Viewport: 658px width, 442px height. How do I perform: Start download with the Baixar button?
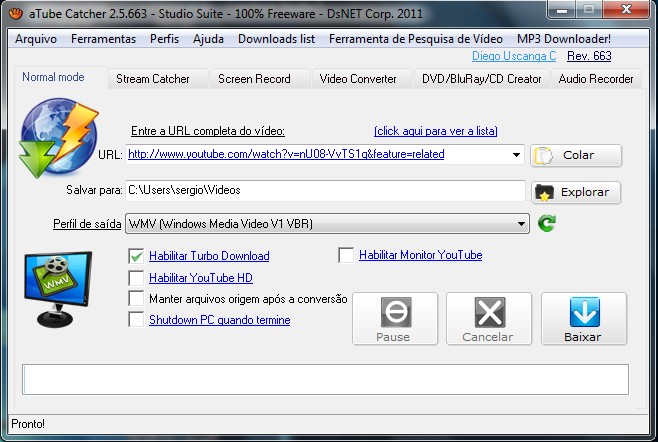pyautogui.click(x=584, y=319)
